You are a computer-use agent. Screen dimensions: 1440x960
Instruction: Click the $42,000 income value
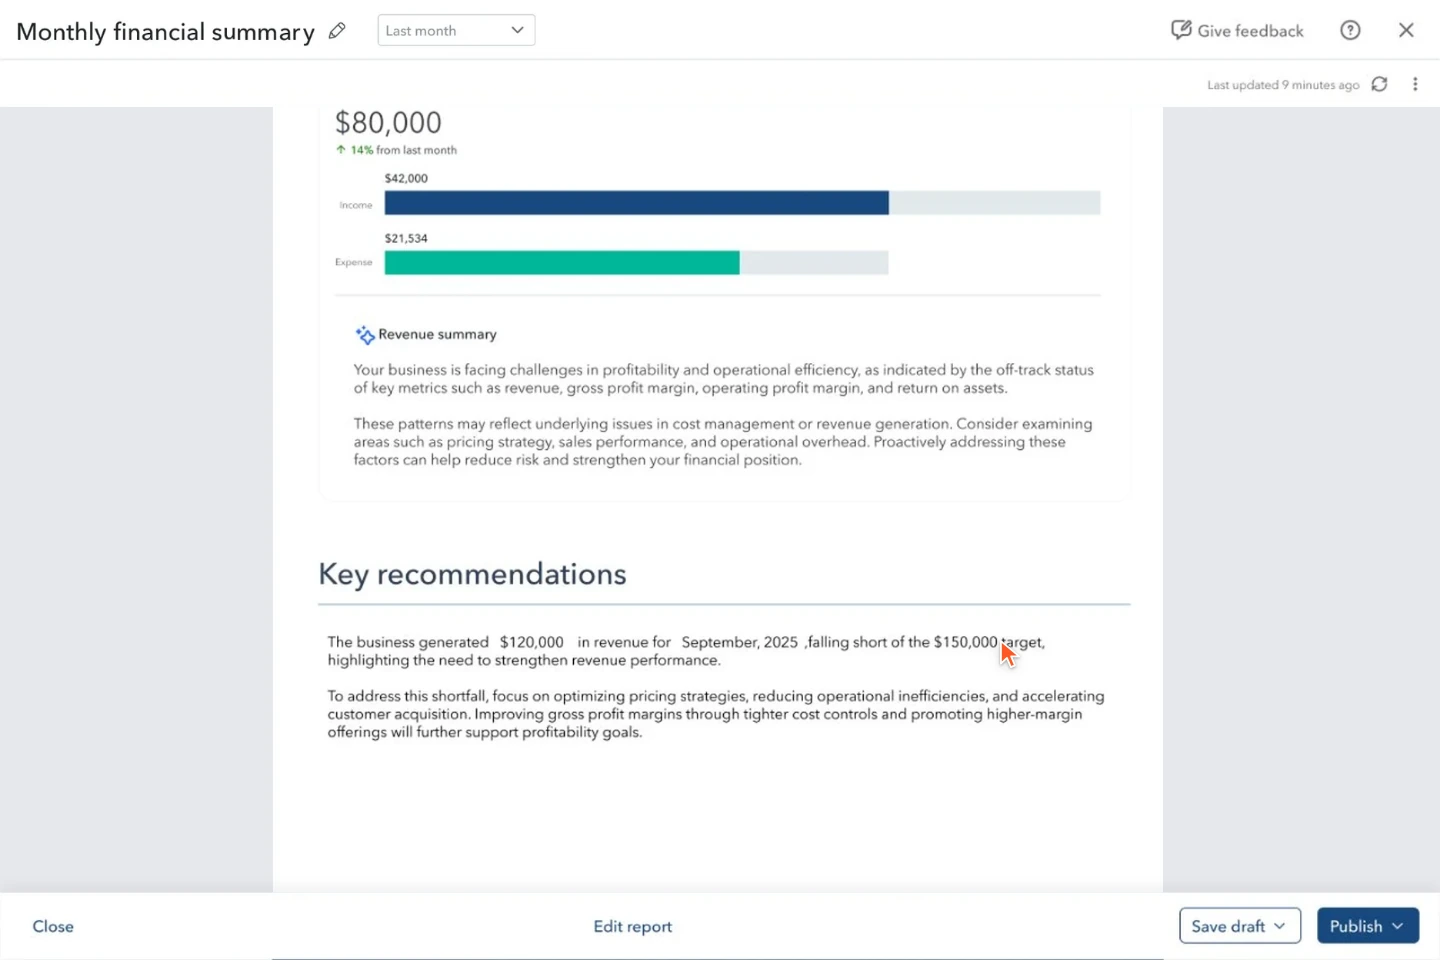click(406, 178)
